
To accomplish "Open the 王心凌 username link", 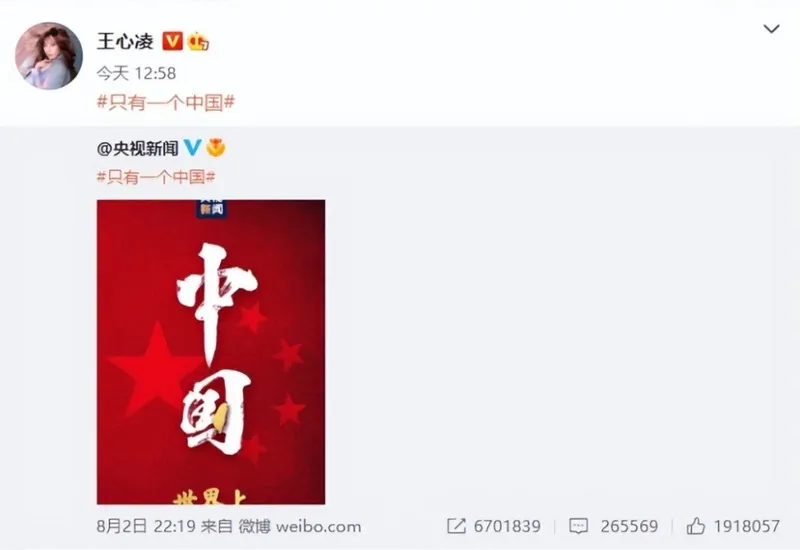I will (126, 41).
